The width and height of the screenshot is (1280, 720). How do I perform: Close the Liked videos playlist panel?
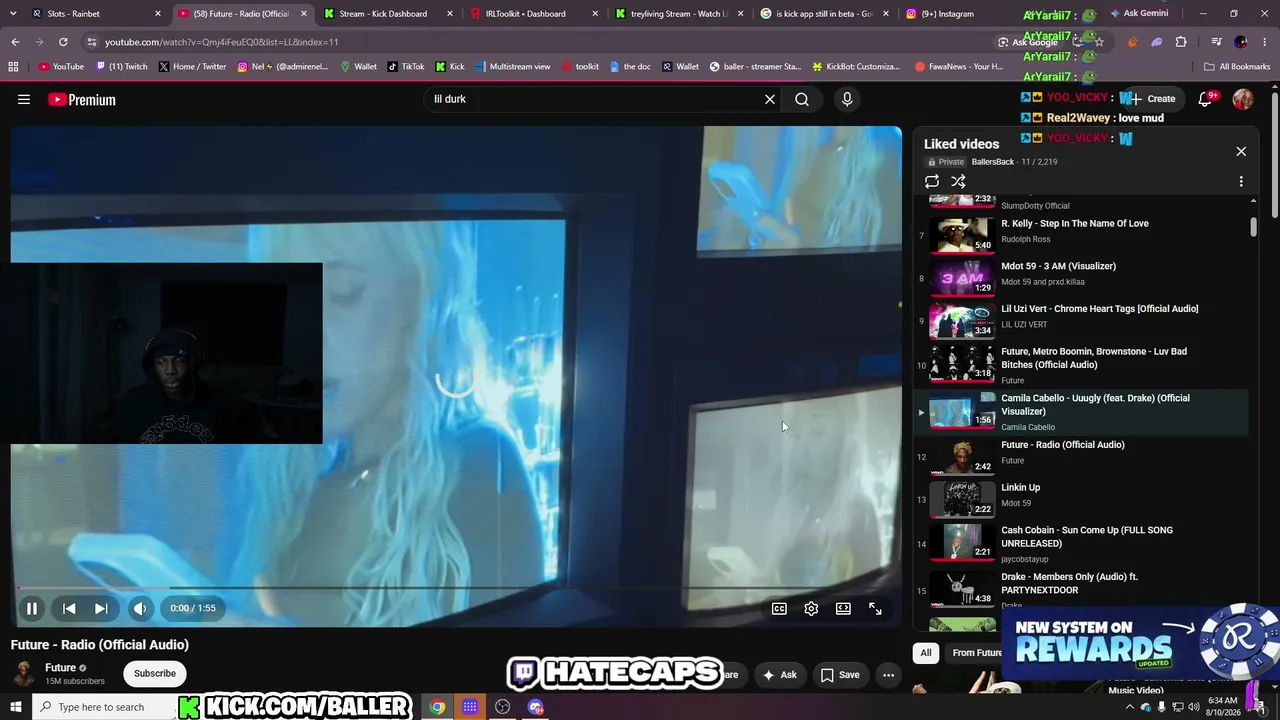pos(1241,151)
